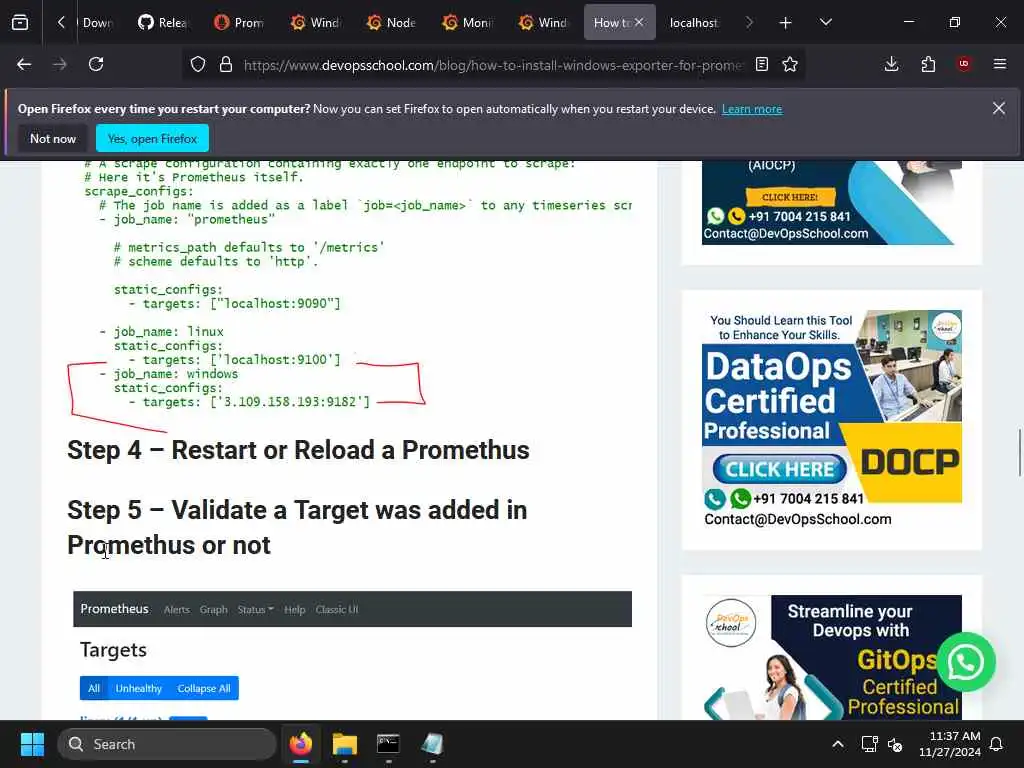1024x768 pixels.
Task: Click the CLICK HERE DOCP button
Action: (780, 469)
